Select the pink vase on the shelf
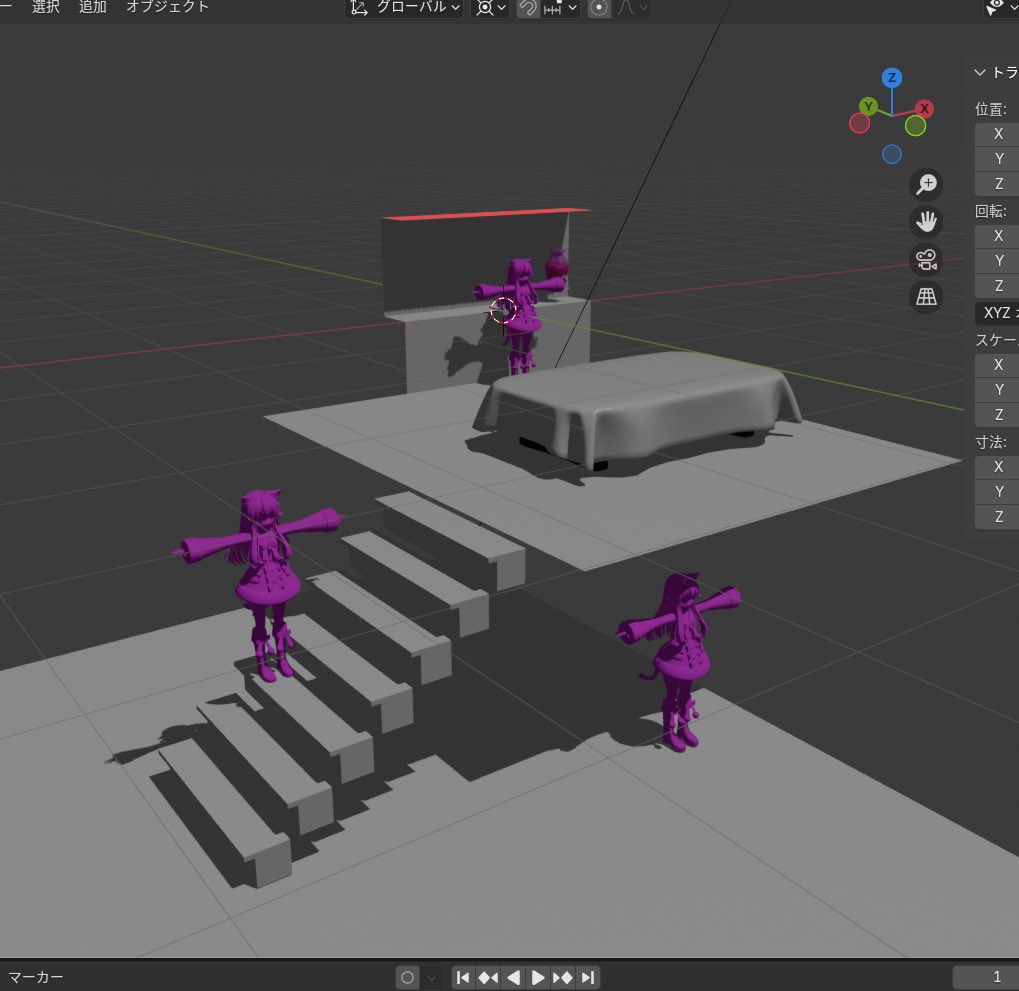The image size is (1019, 991). (557, 264)
